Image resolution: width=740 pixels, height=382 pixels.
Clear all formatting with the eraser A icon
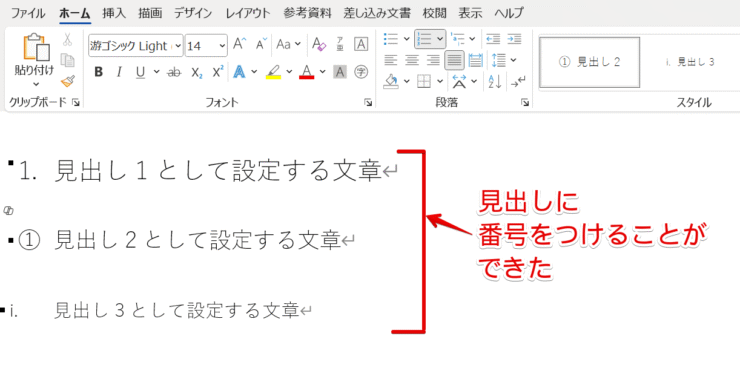[x=319, y=44]
